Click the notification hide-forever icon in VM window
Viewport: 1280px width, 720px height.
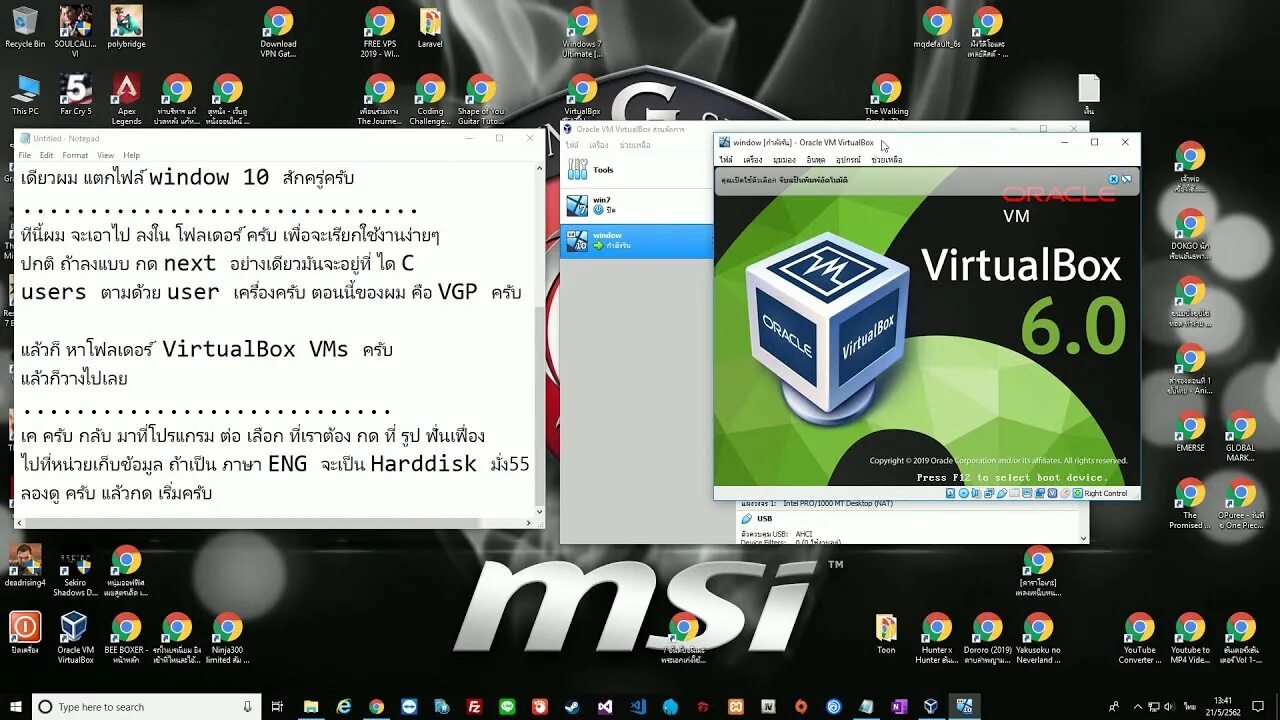[1127, 179]
